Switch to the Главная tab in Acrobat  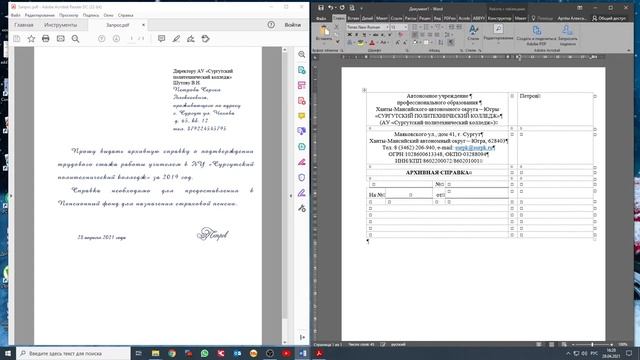pos(24,25)
